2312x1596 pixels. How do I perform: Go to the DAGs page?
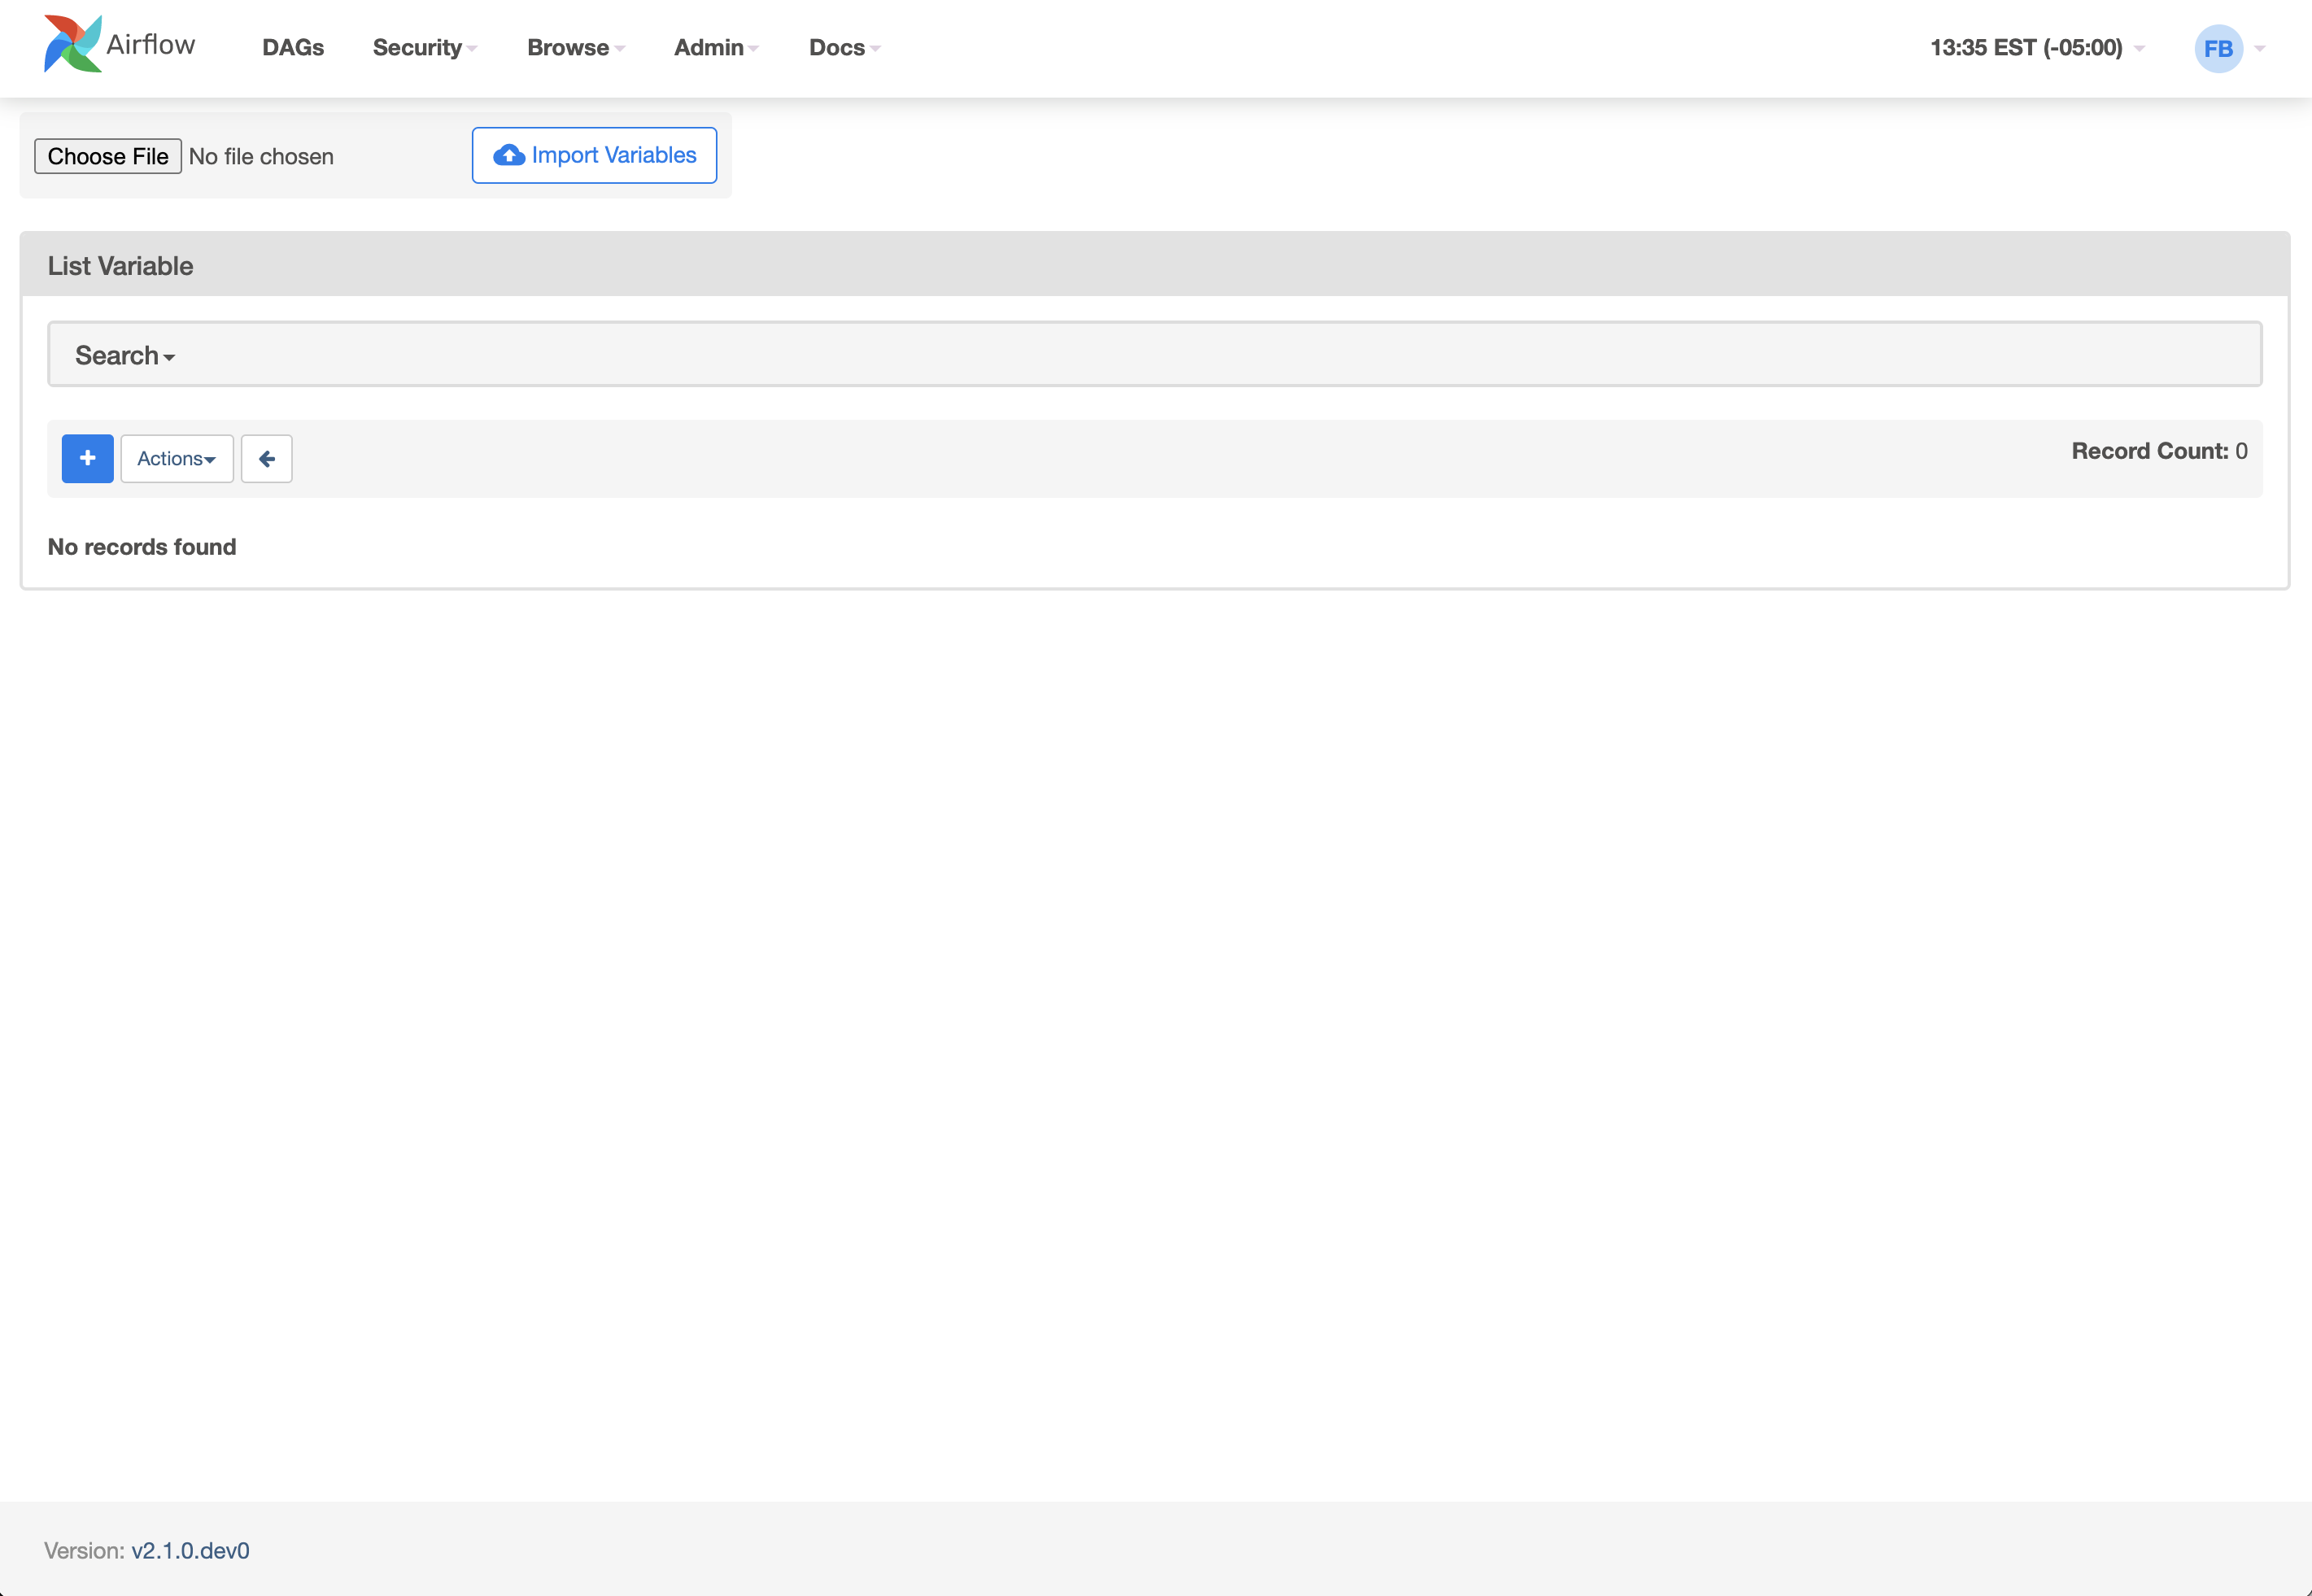293,48
